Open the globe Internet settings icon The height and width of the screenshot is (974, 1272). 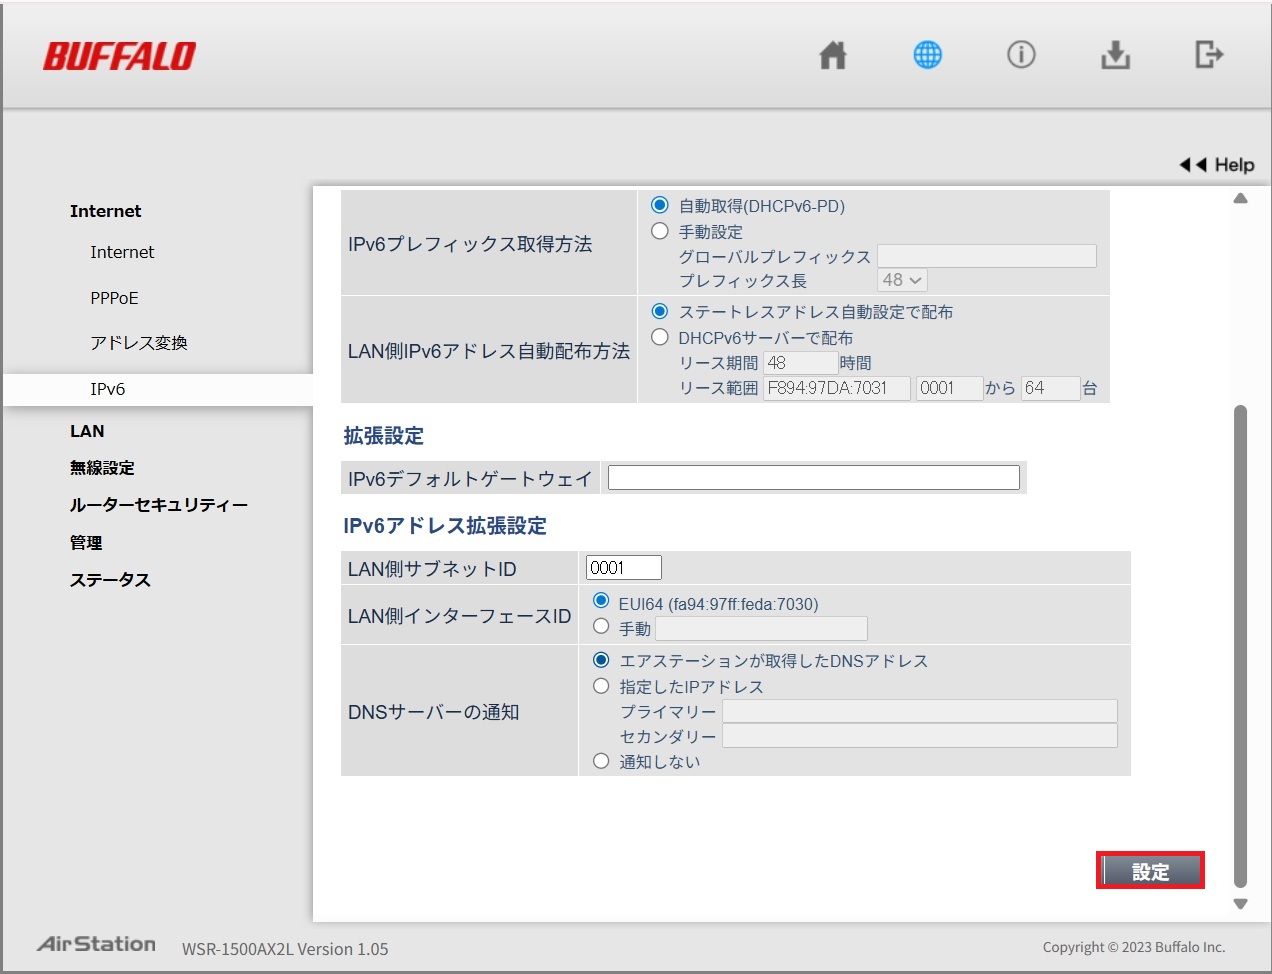[x=927, y=55]
